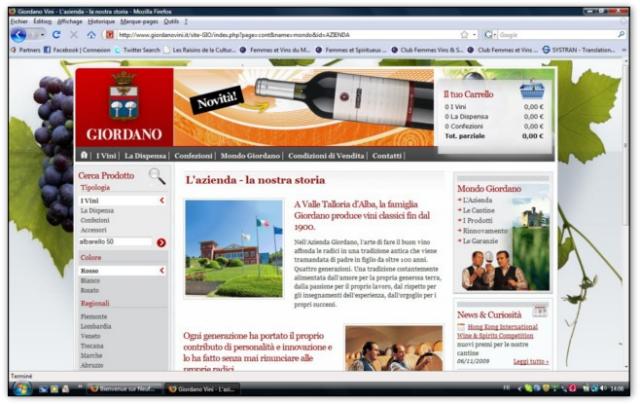Open the Affichage menu
640x404 pixels.
70,21
